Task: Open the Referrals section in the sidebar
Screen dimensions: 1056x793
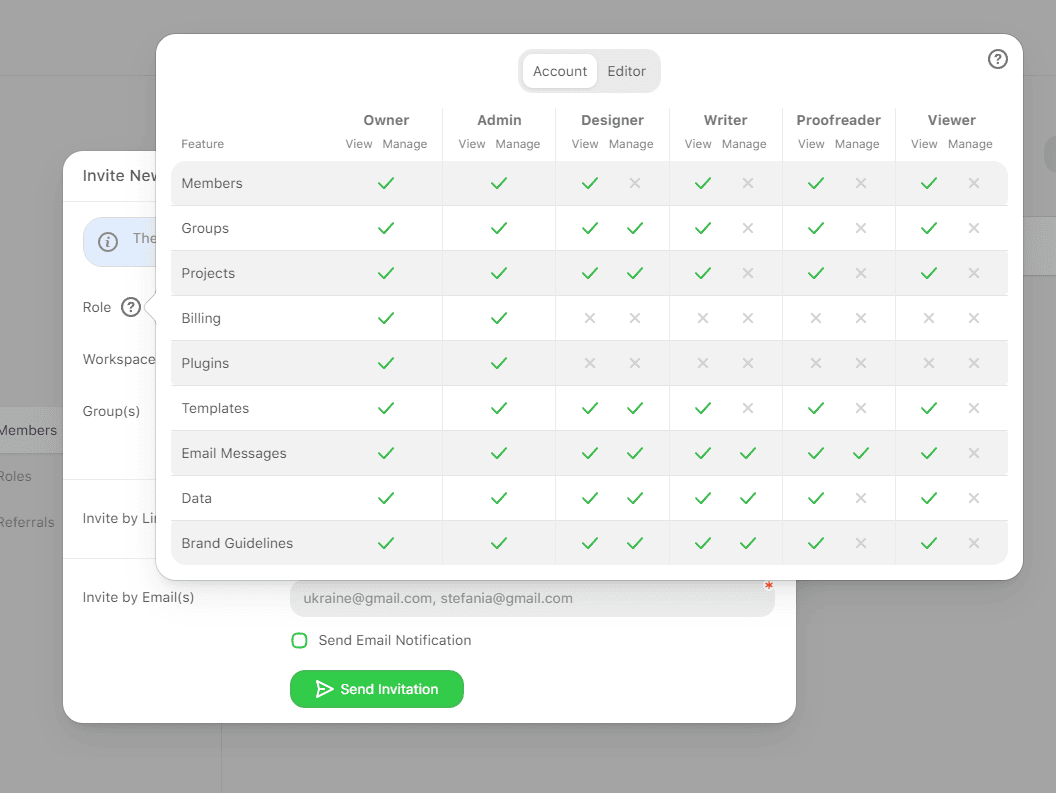Action: [28, 522]
